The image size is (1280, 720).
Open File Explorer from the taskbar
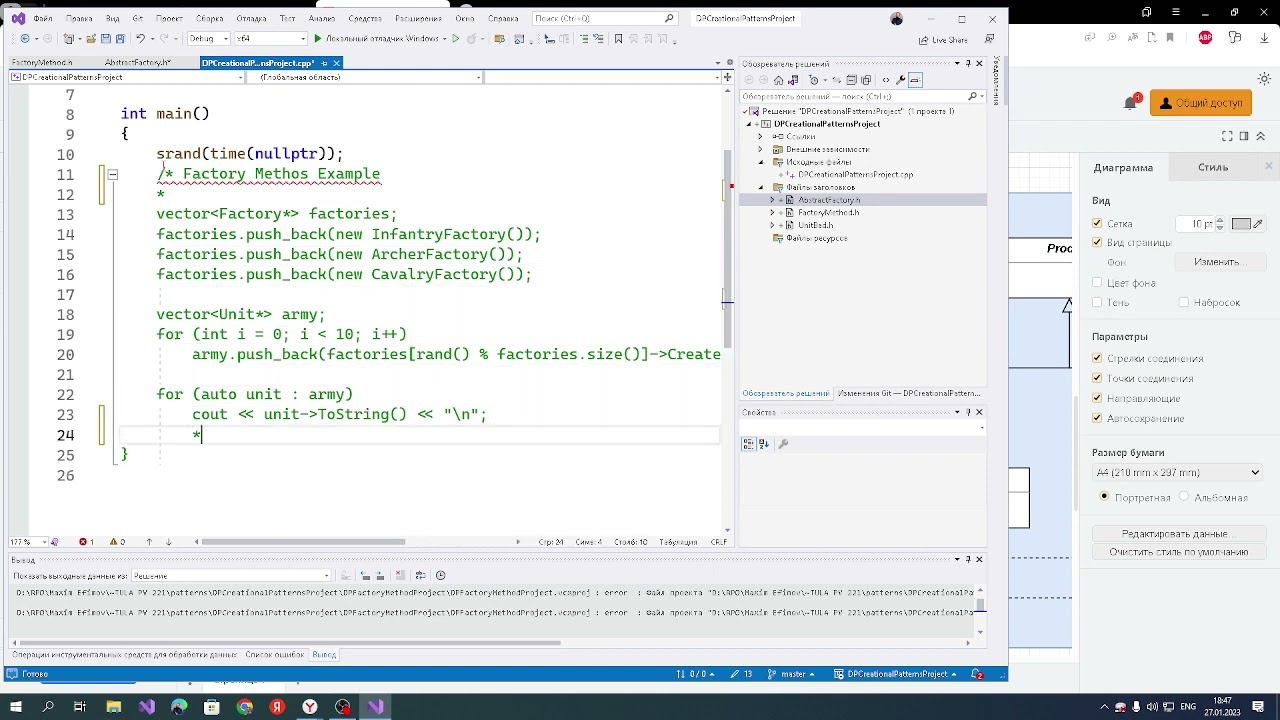114,707
